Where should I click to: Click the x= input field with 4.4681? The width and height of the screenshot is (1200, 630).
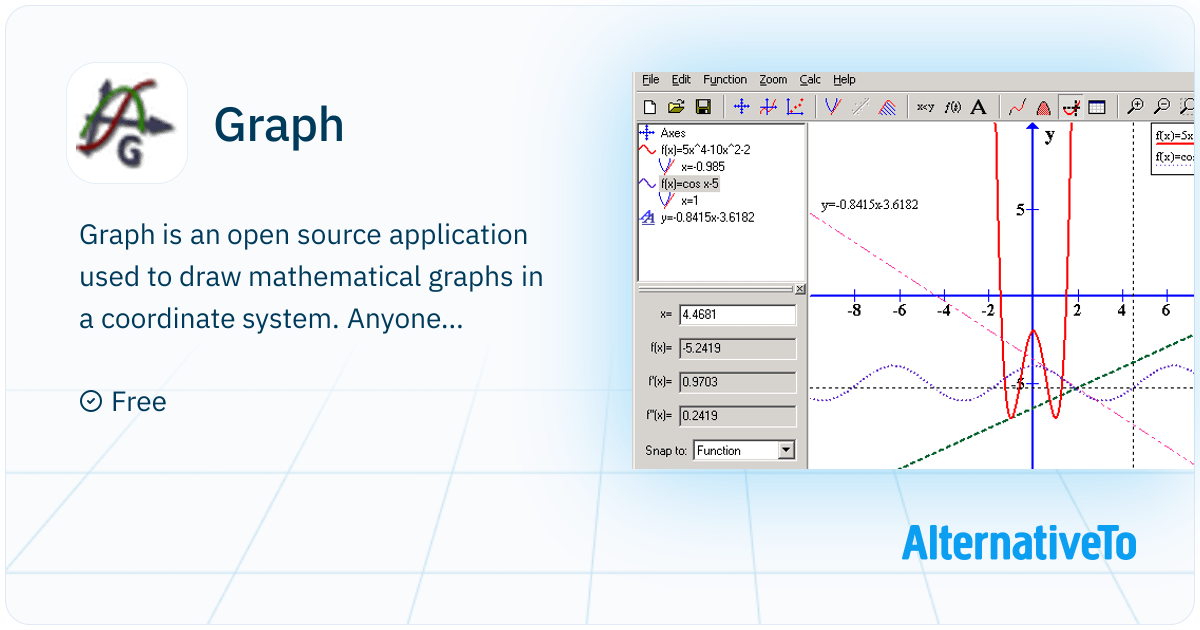(737, 315)
